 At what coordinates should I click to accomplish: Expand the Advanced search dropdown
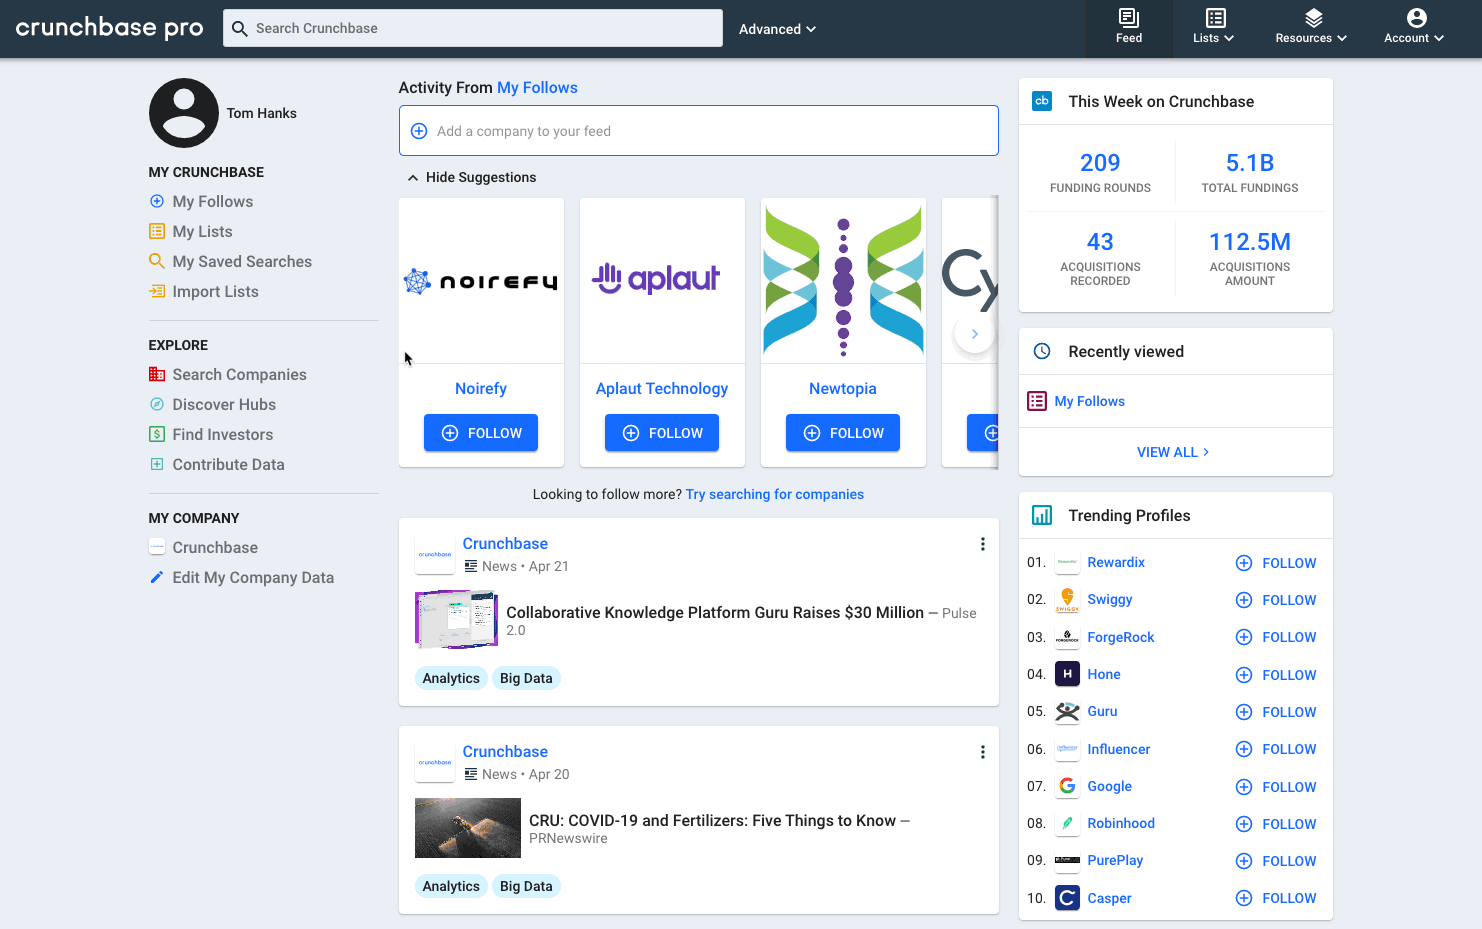pos(777,29)
